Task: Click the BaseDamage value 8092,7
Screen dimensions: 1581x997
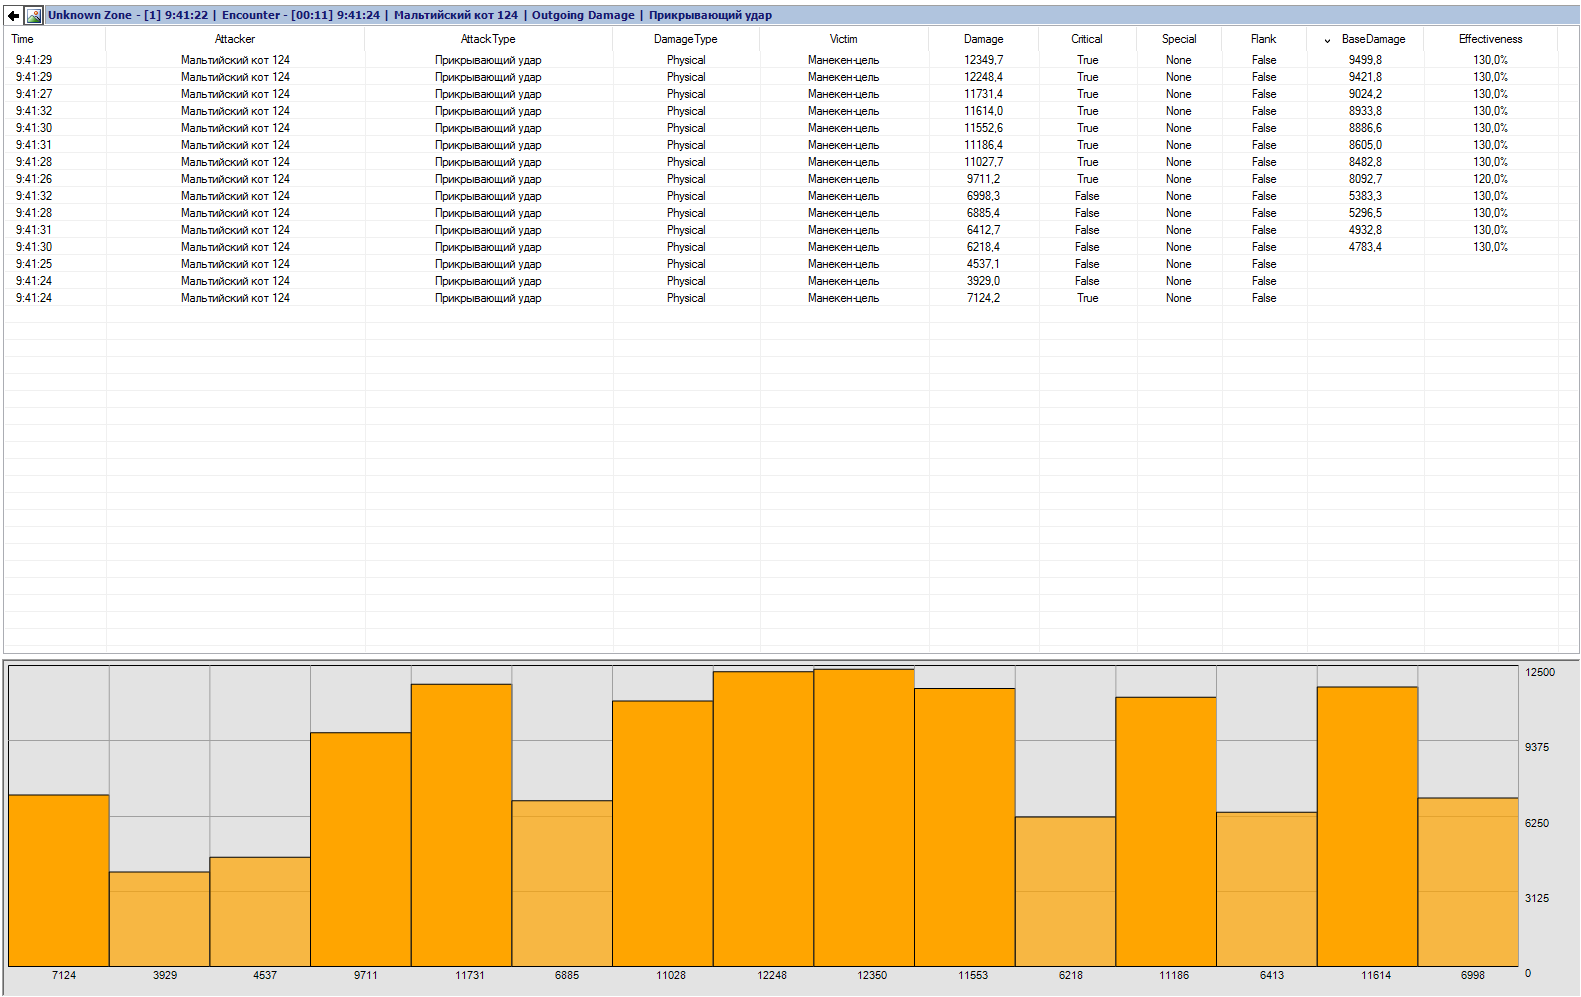Action: 1365,179
